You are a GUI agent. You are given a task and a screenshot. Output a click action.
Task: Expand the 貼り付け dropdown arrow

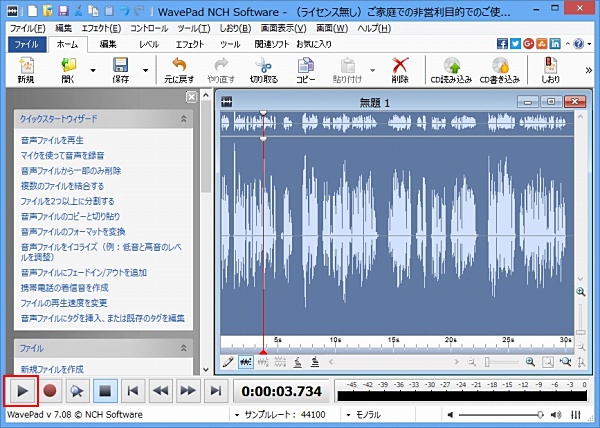click(x=372, y=70)
